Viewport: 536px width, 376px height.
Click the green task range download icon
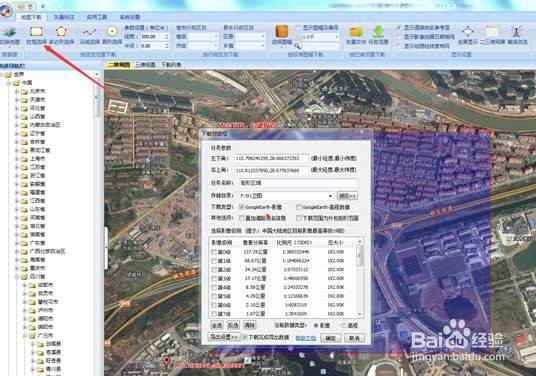click(x=378, y=32)
